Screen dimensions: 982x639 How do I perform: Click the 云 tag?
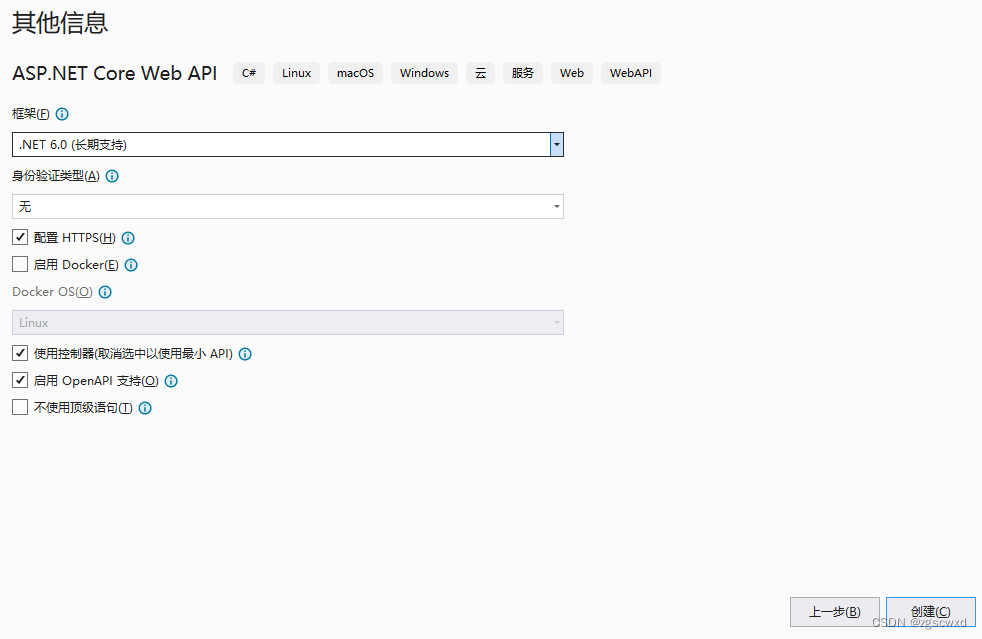(x=480, y=73)
